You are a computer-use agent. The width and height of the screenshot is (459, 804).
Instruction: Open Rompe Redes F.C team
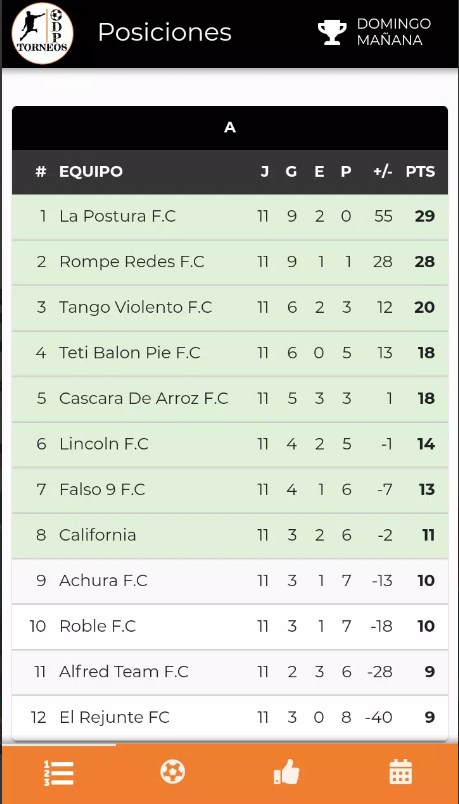(x=132, y=262)
